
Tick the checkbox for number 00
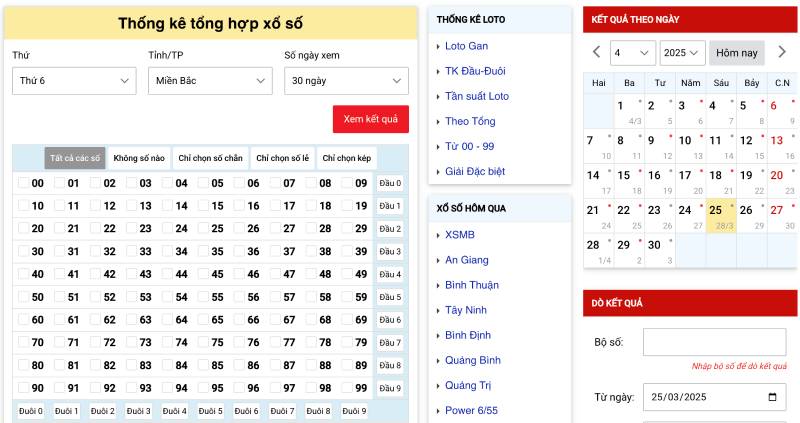[x=23, y=183]
